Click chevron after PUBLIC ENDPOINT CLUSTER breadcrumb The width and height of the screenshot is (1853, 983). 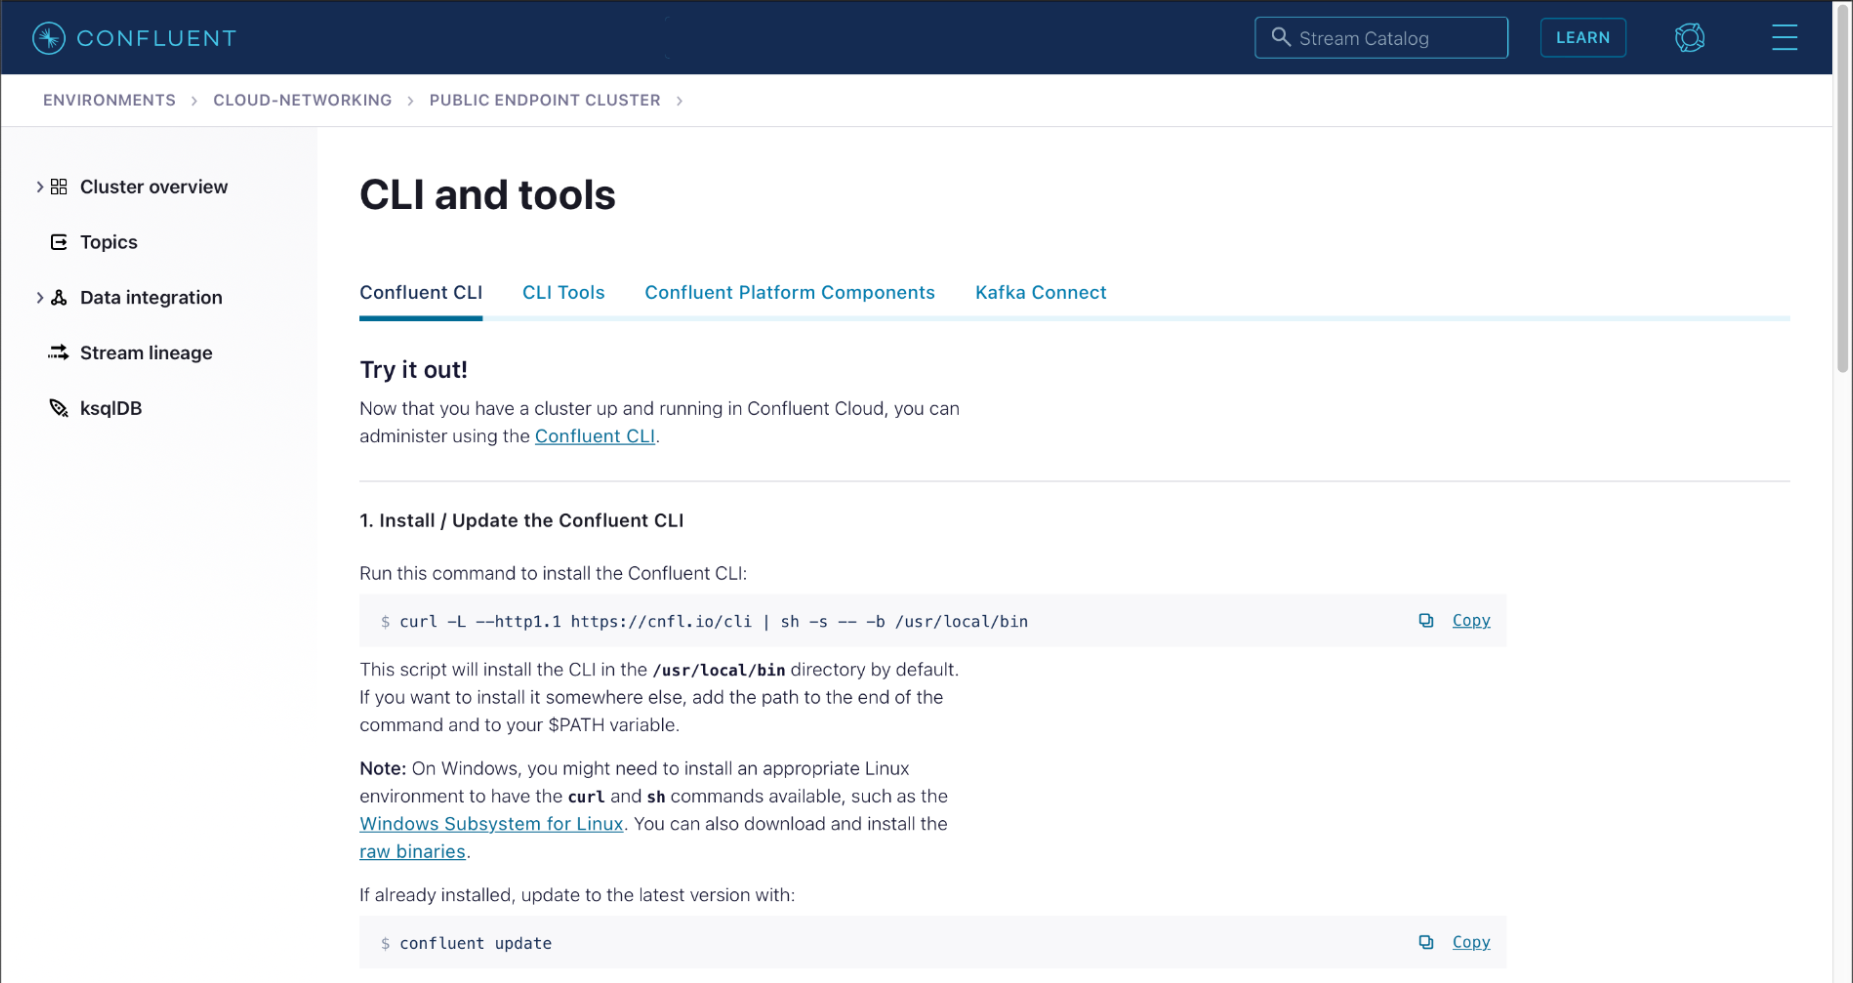click(x=679, y=101)
